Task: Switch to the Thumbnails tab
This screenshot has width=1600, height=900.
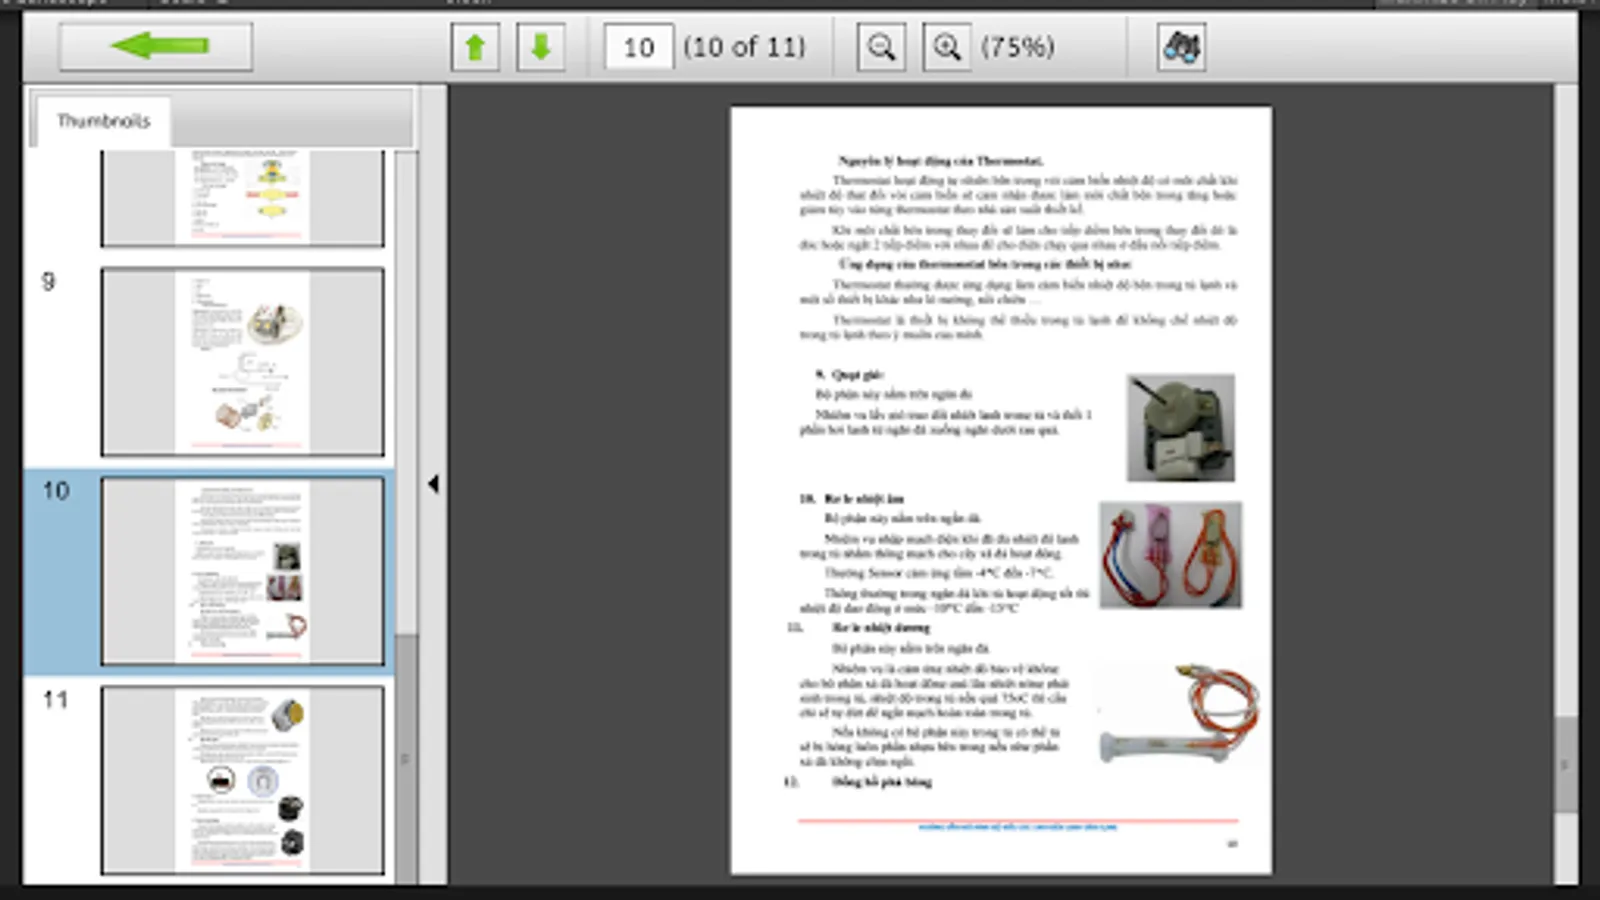Action: click(104, 120)
